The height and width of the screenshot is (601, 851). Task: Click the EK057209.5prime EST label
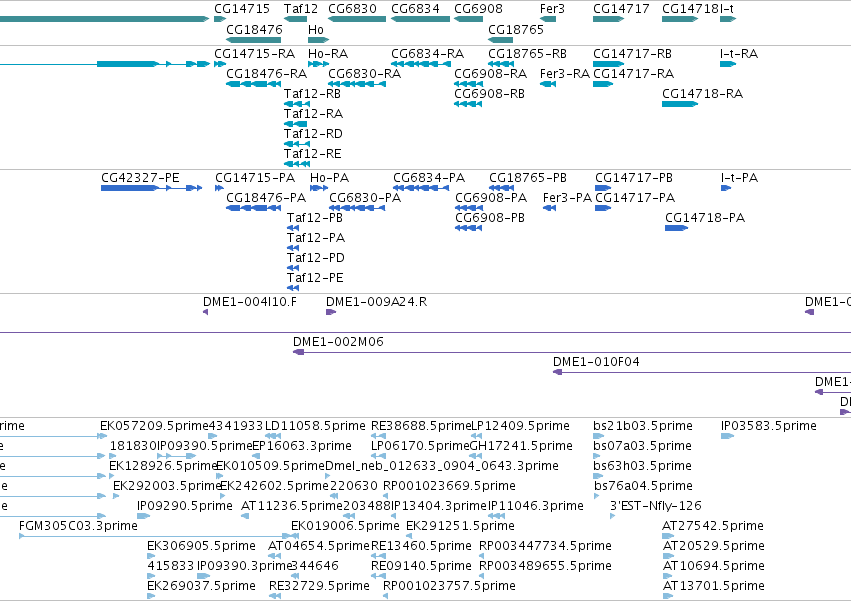(154, 426)
